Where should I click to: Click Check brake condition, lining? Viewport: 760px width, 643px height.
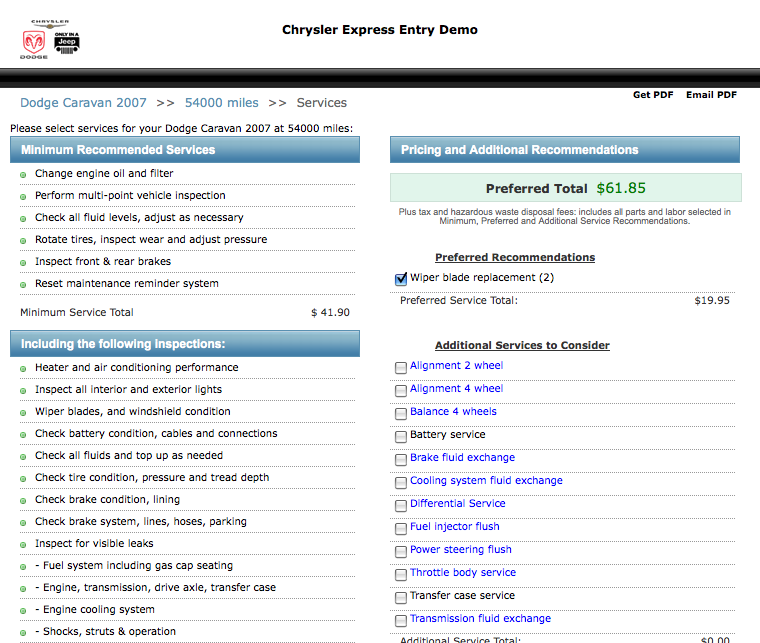107,500
